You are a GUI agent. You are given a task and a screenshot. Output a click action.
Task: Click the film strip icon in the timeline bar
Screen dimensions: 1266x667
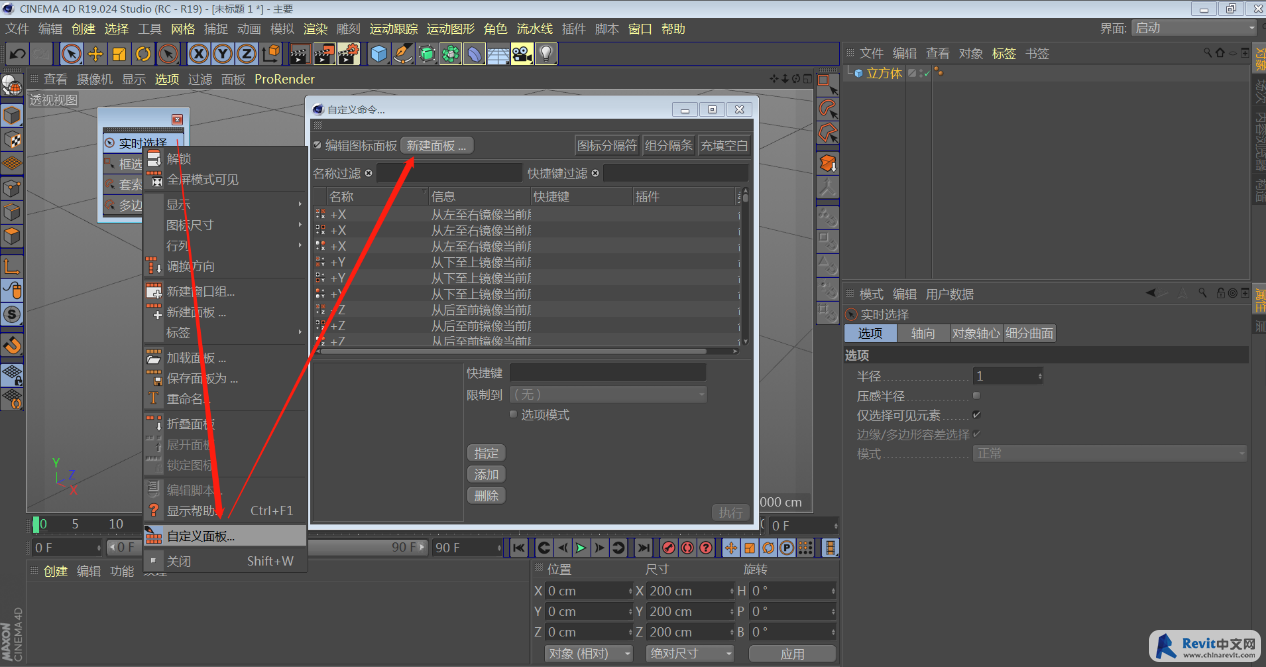pos(830,548)
